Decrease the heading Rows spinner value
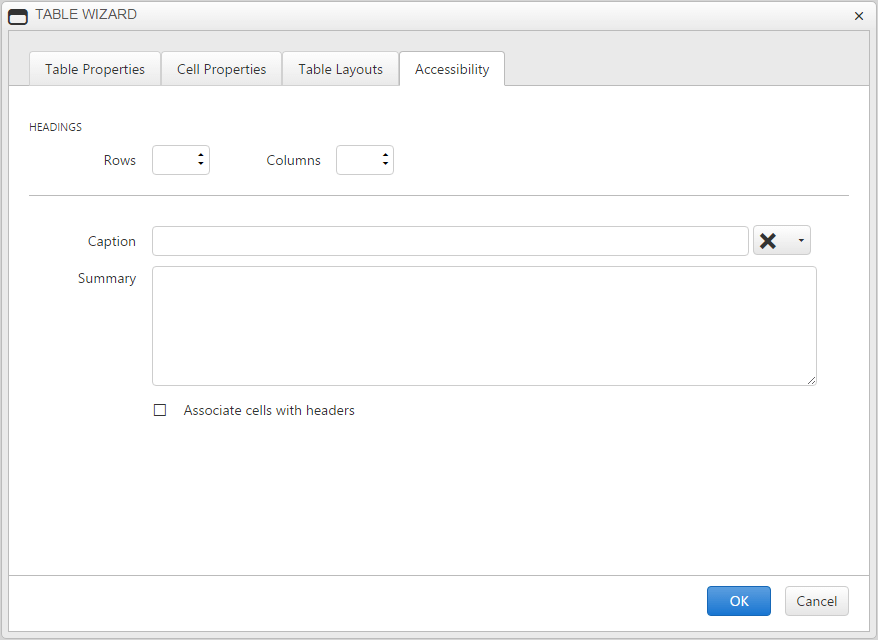Screen dimensions: 878x640 click(200, 164)
